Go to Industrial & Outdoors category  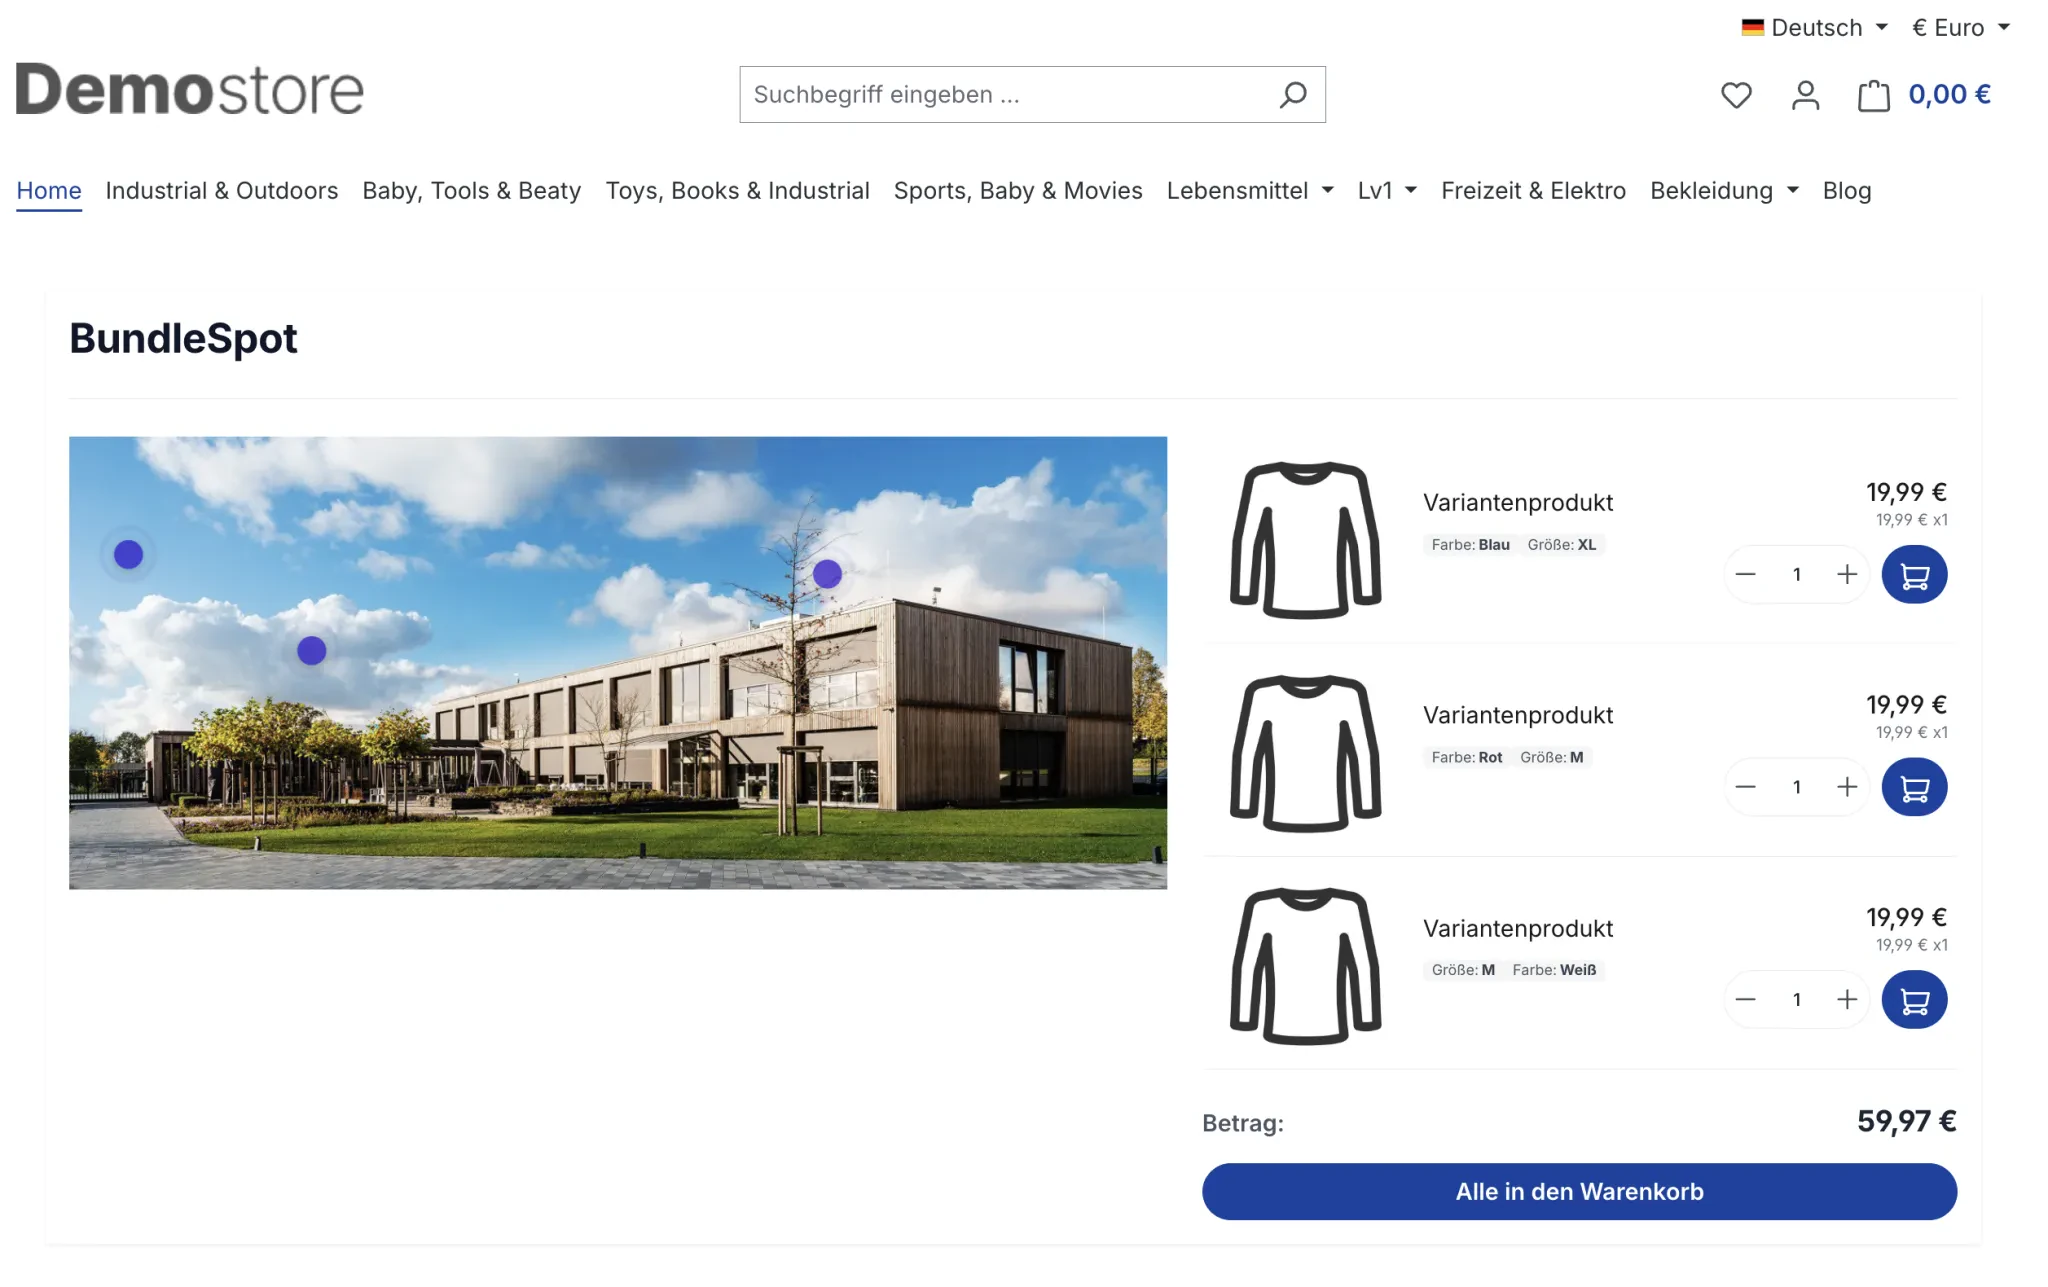[222, 191]
